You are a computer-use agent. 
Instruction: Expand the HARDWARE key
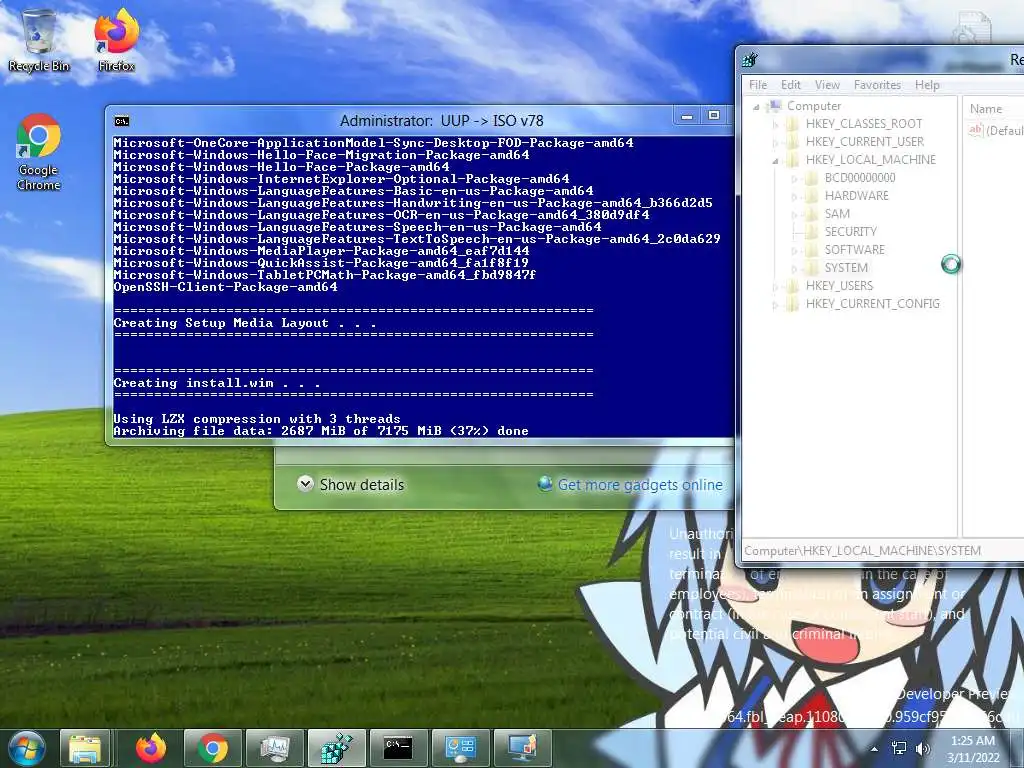pos(794,196)
